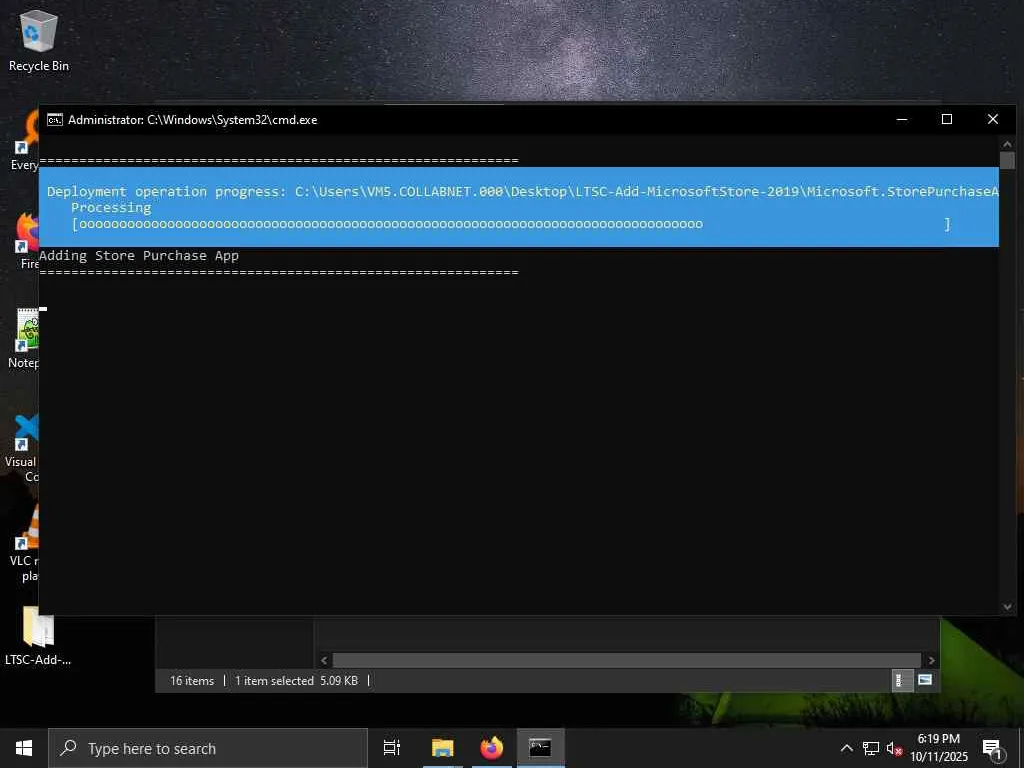The width and height of the screenshot is (1024, 768).
Task: Click the cmd.exe window title text
Action: point(193,120)
